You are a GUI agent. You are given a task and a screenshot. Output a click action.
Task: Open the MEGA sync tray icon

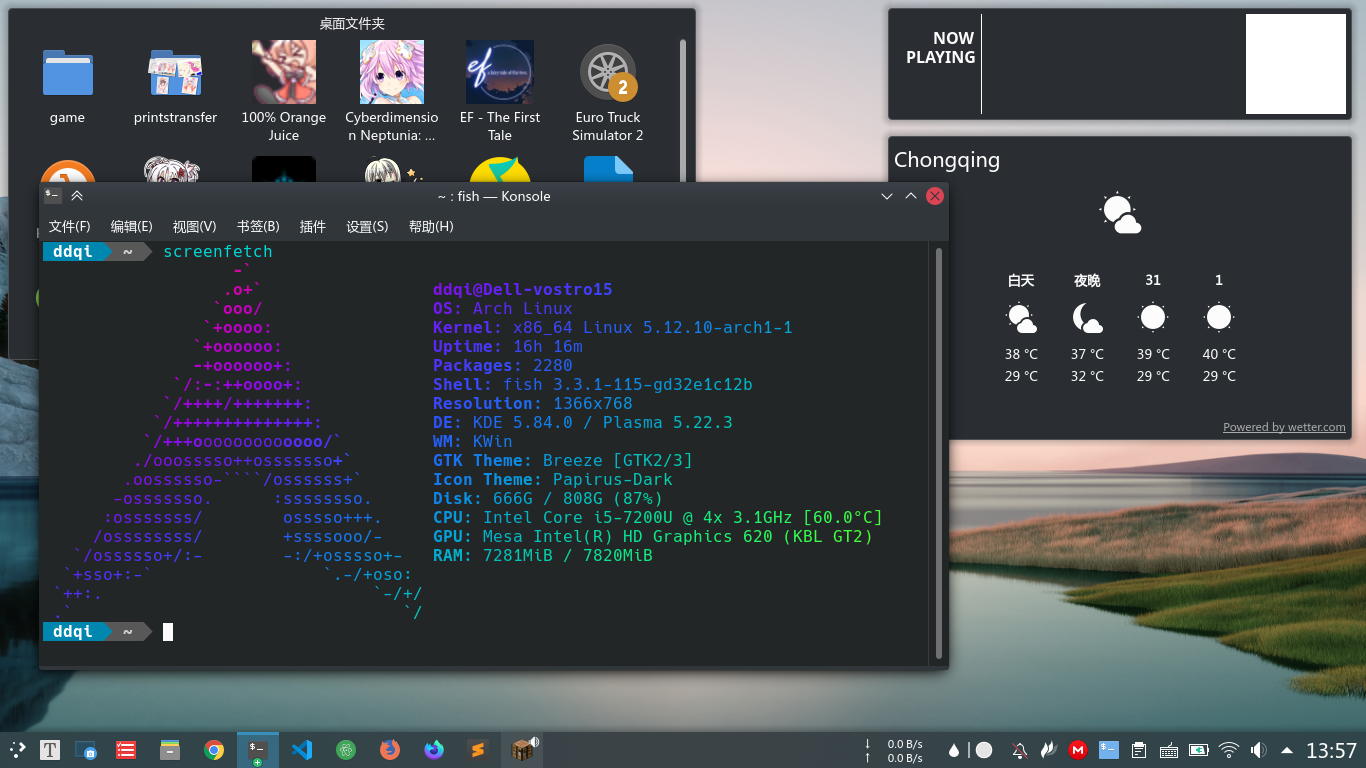click(1078, 750)
